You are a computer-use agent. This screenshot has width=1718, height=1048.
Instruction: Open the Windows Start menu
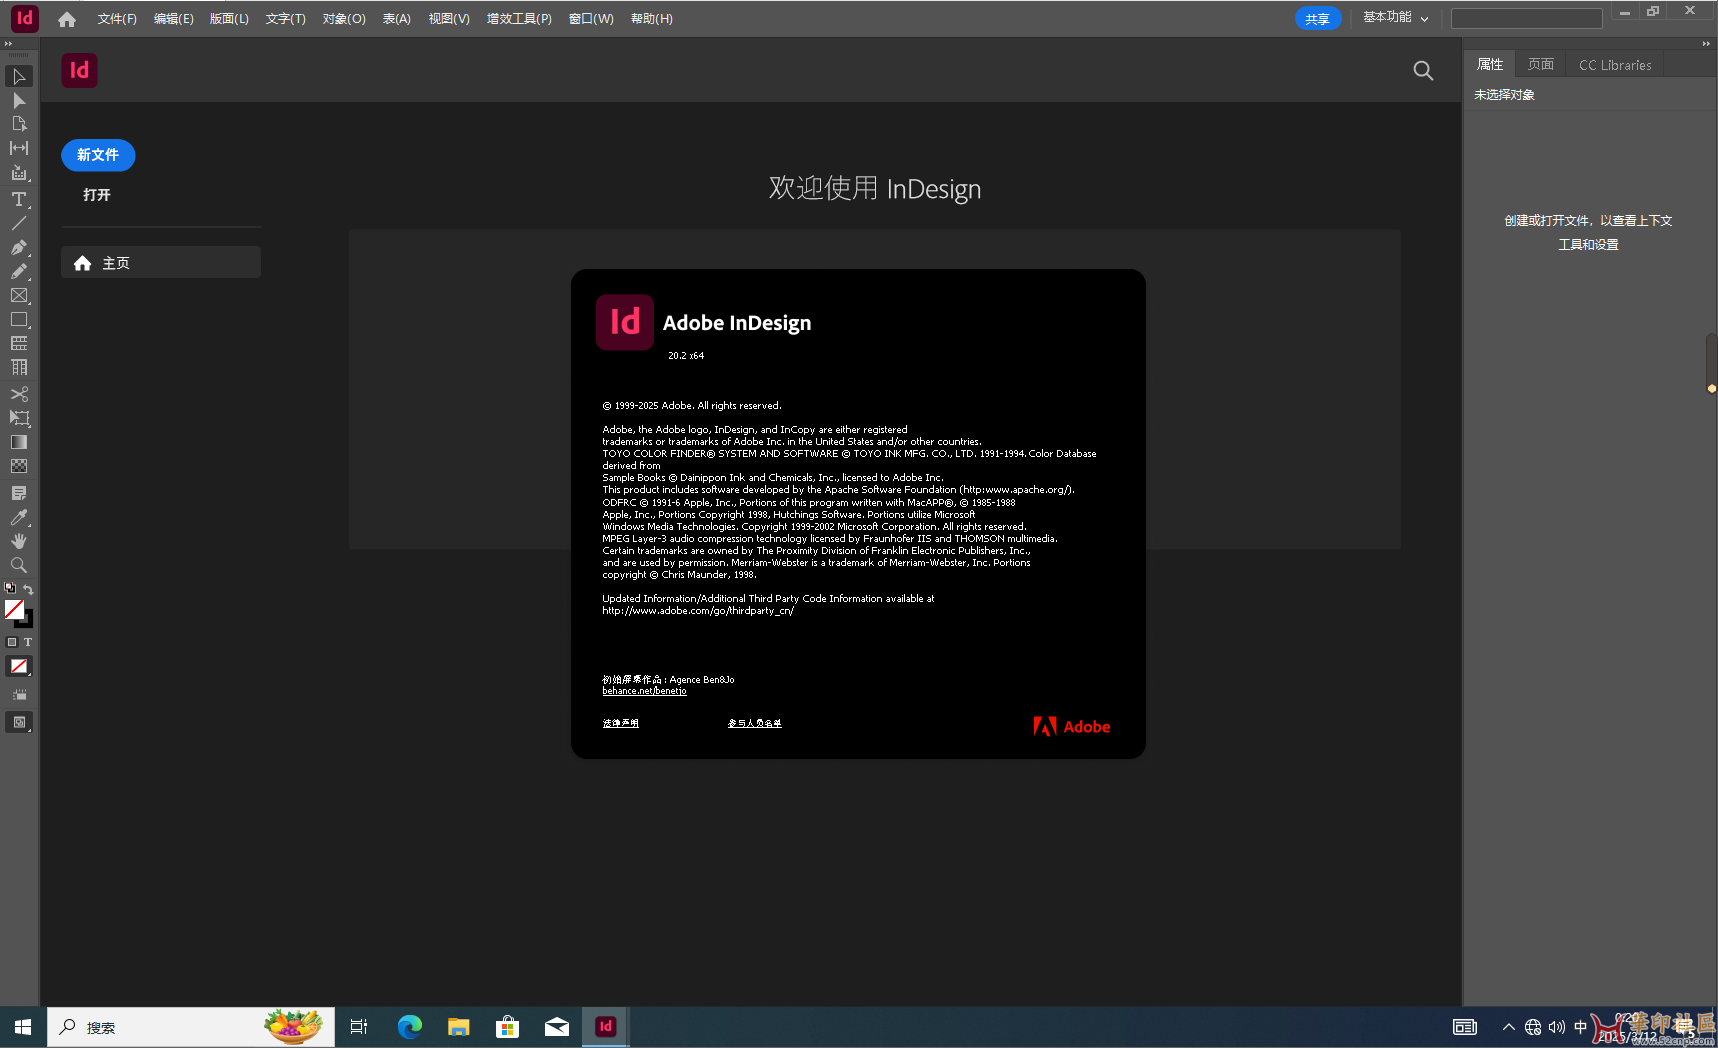click(23, 1027)
